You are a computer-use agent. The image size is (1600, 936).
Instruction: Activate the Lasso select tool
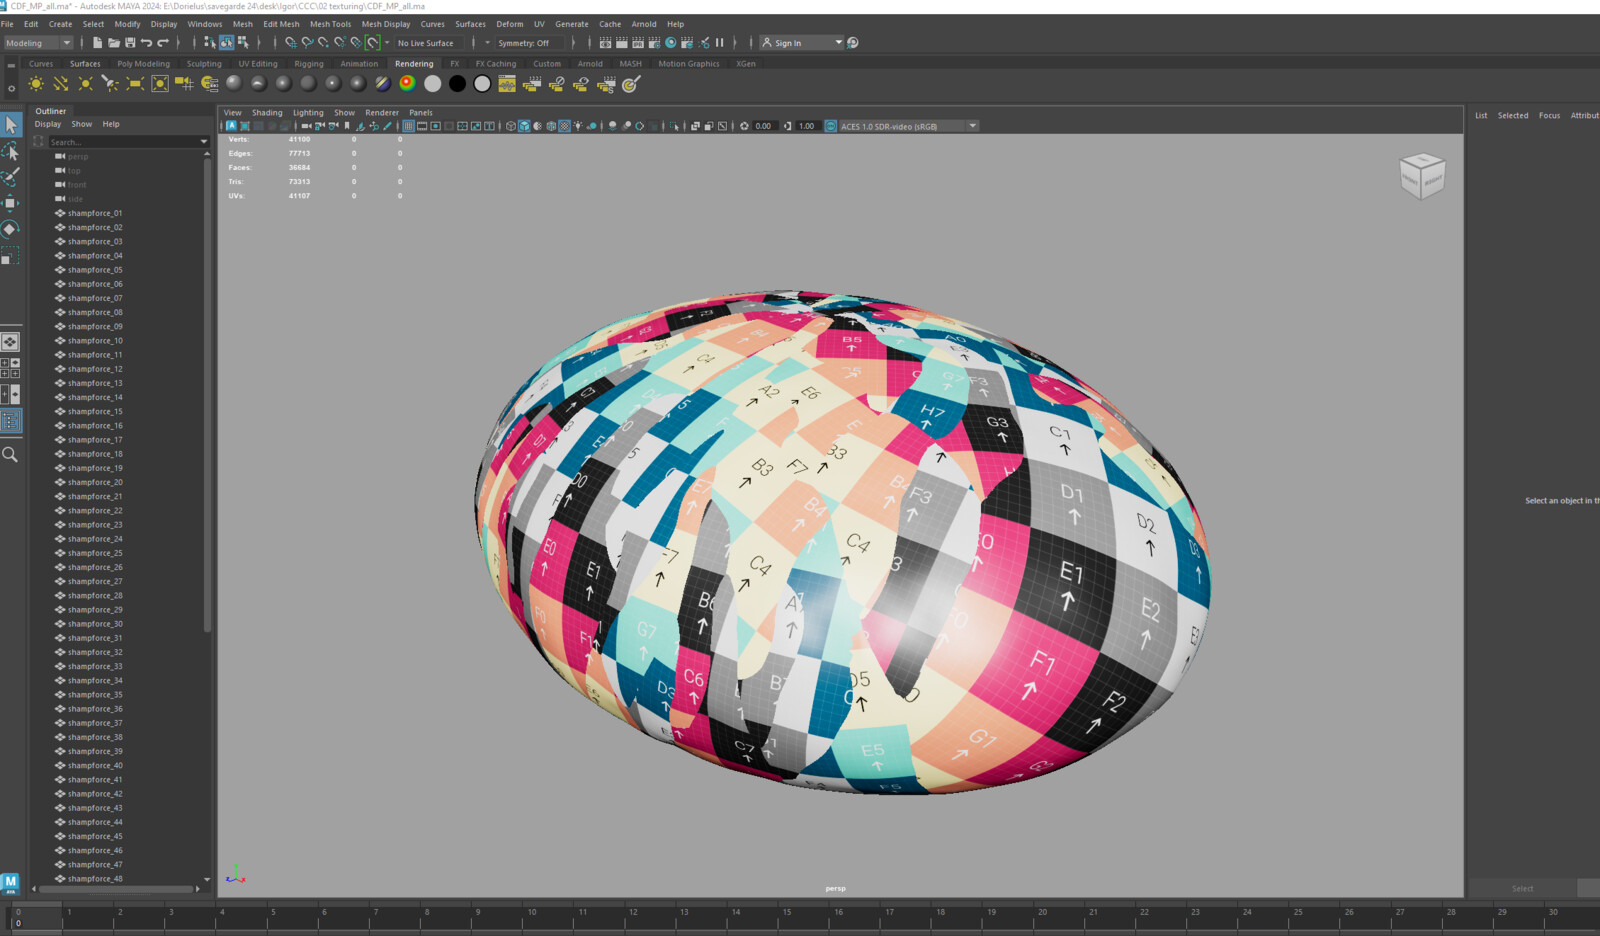11,151
